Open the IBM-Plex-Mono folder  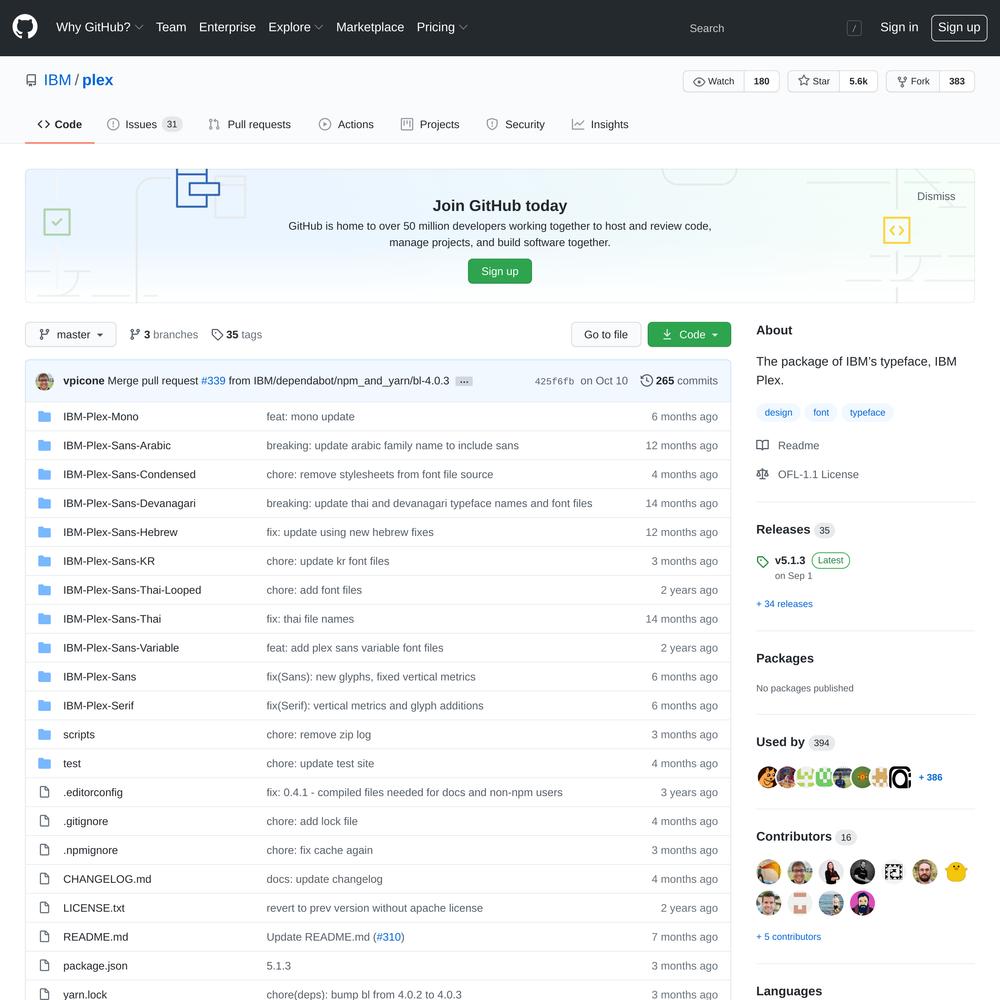coord(101,416)
